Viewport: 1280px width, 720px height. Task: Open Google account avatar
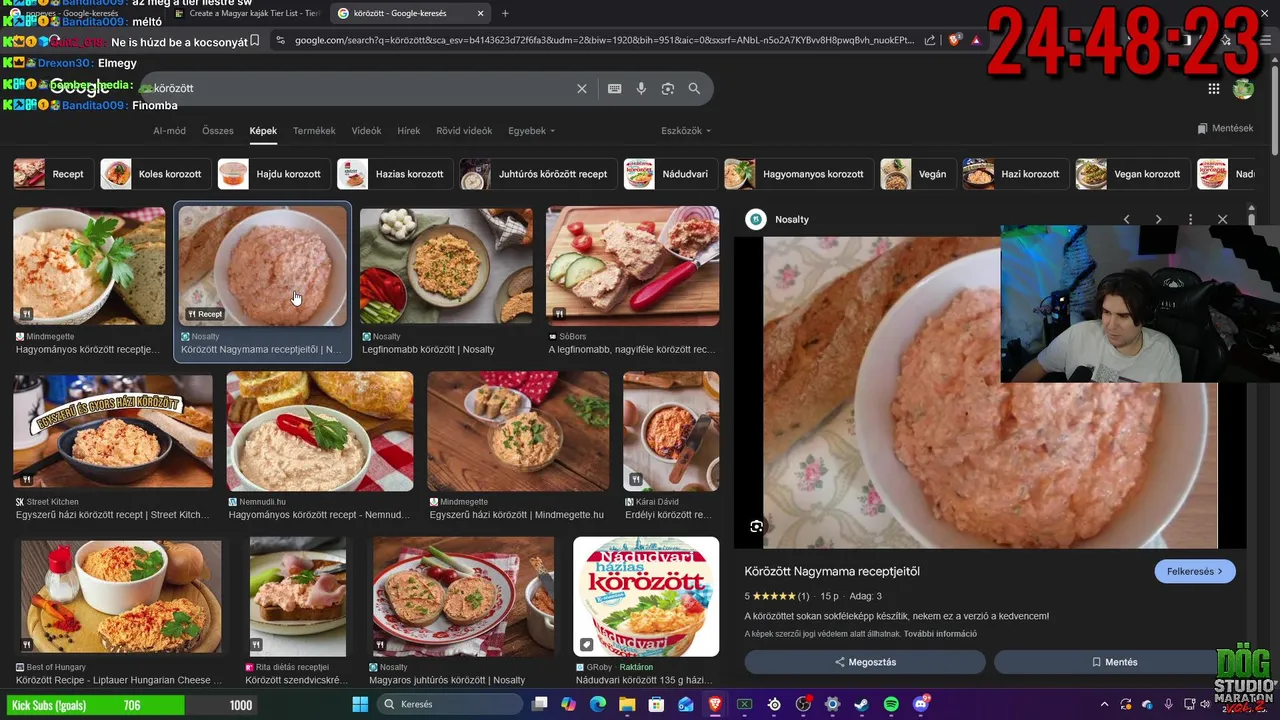tap(1243, 89)
